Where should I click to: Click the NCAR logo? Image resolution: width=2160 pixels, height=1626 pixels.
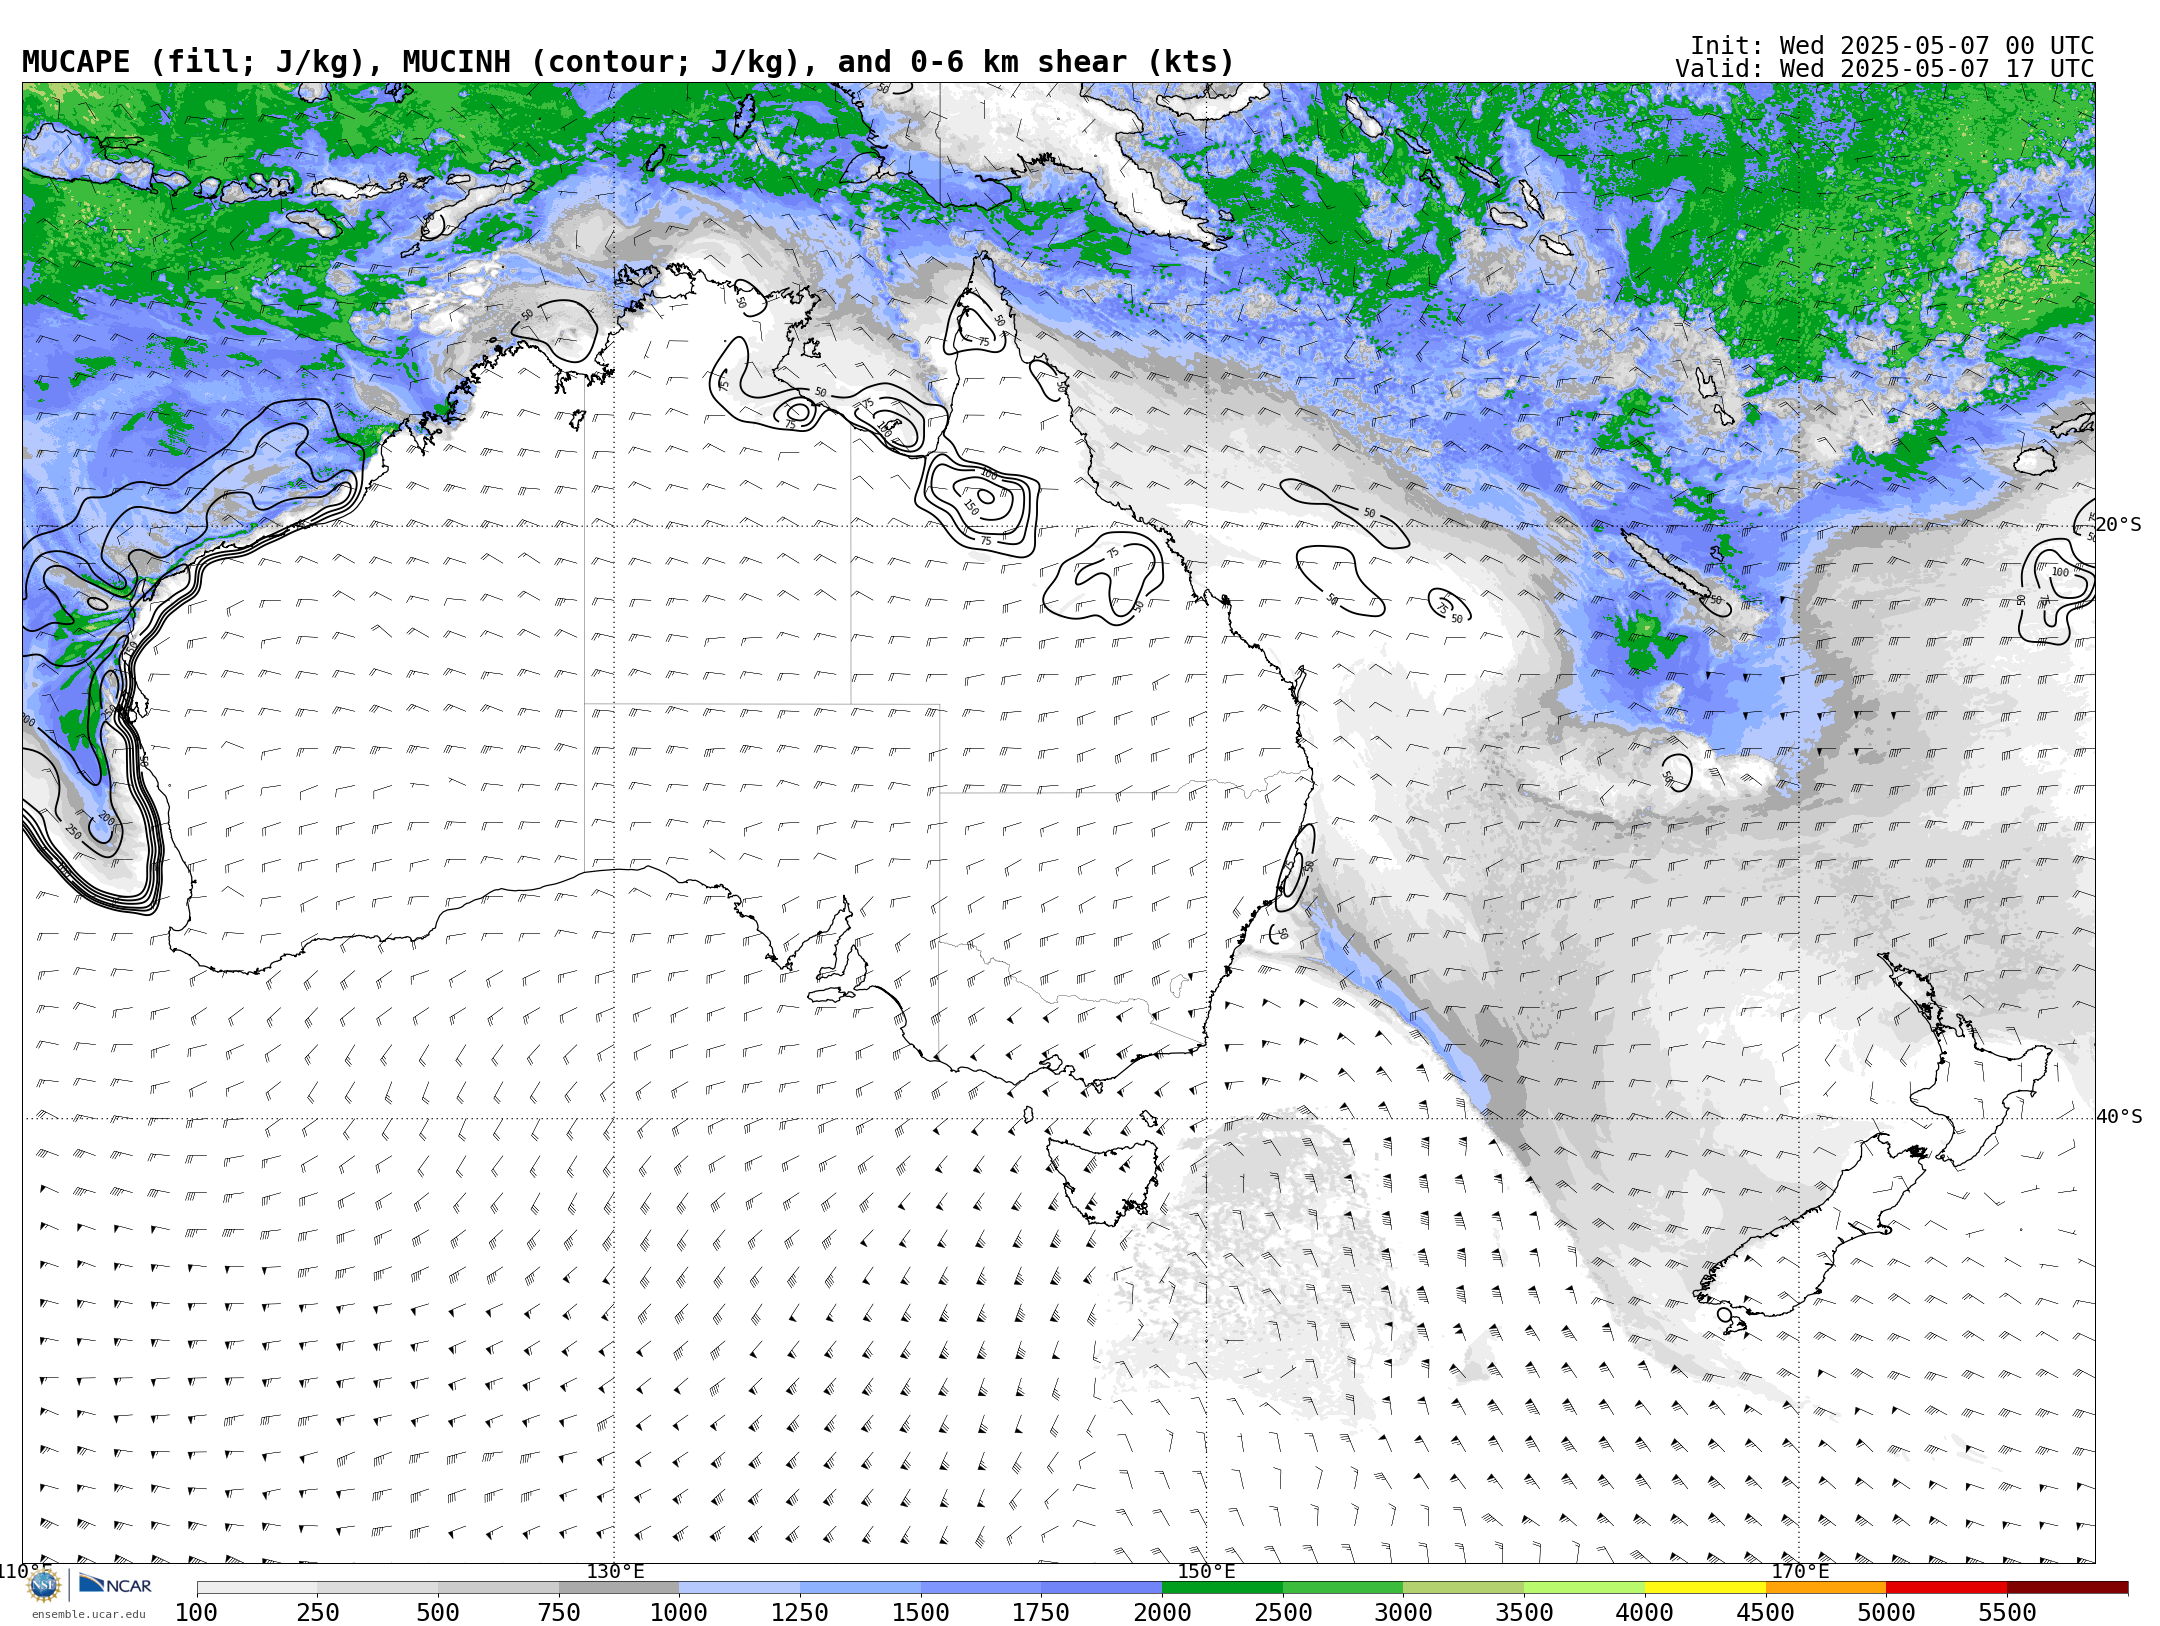[x=115, y=1584]
